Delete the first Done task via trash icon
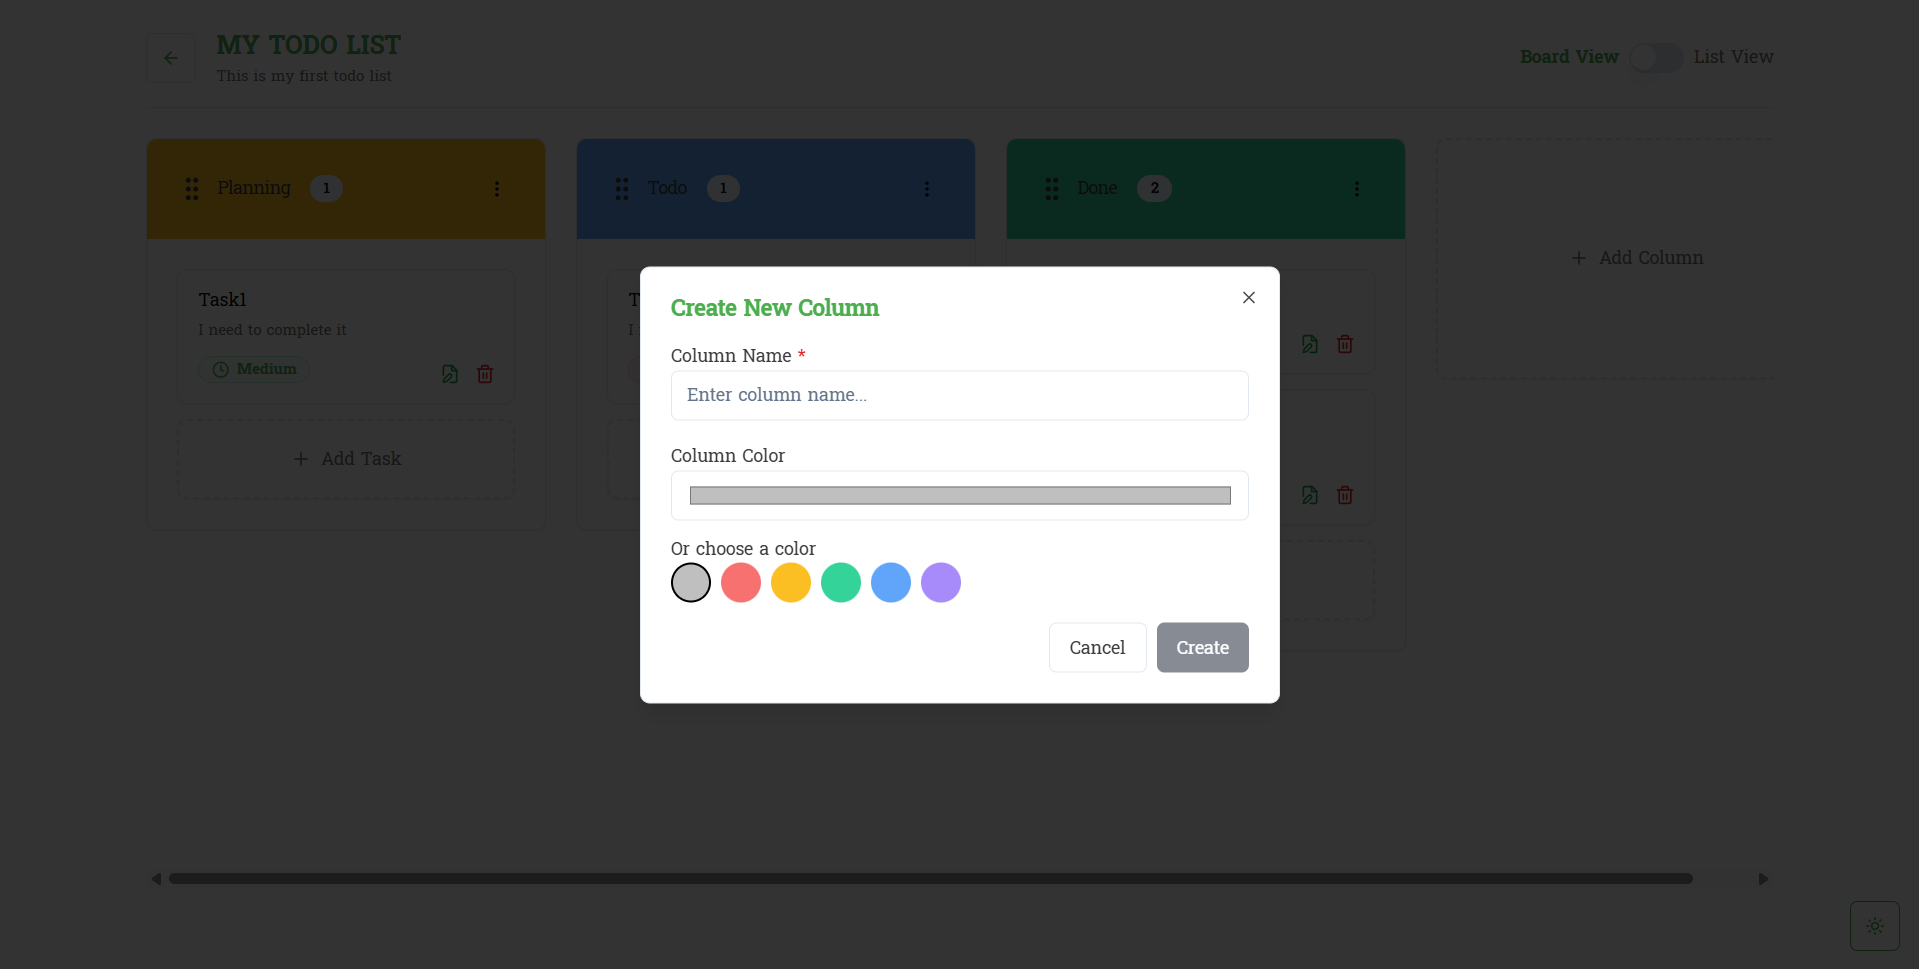This screenshot has width=1919, height=969. coord(1345,344)
